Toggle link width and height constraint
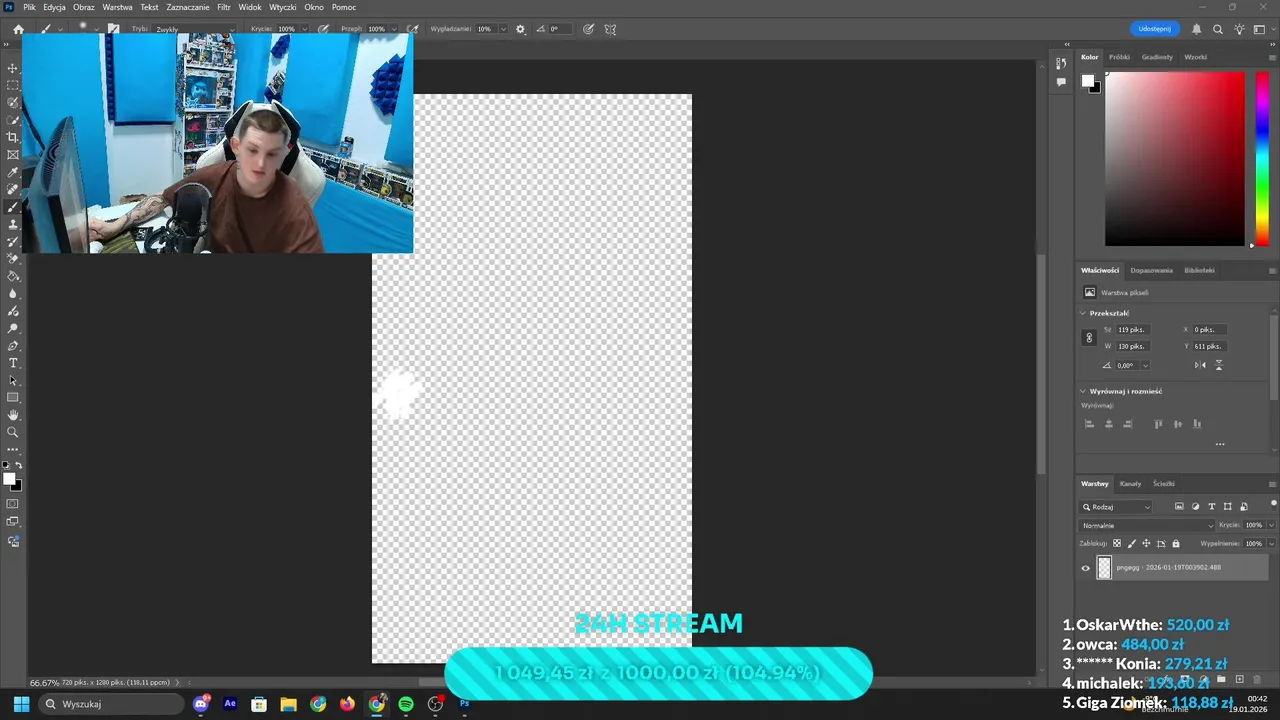The height and width of the screenshot is (720, 1280). coord(1089,337)
